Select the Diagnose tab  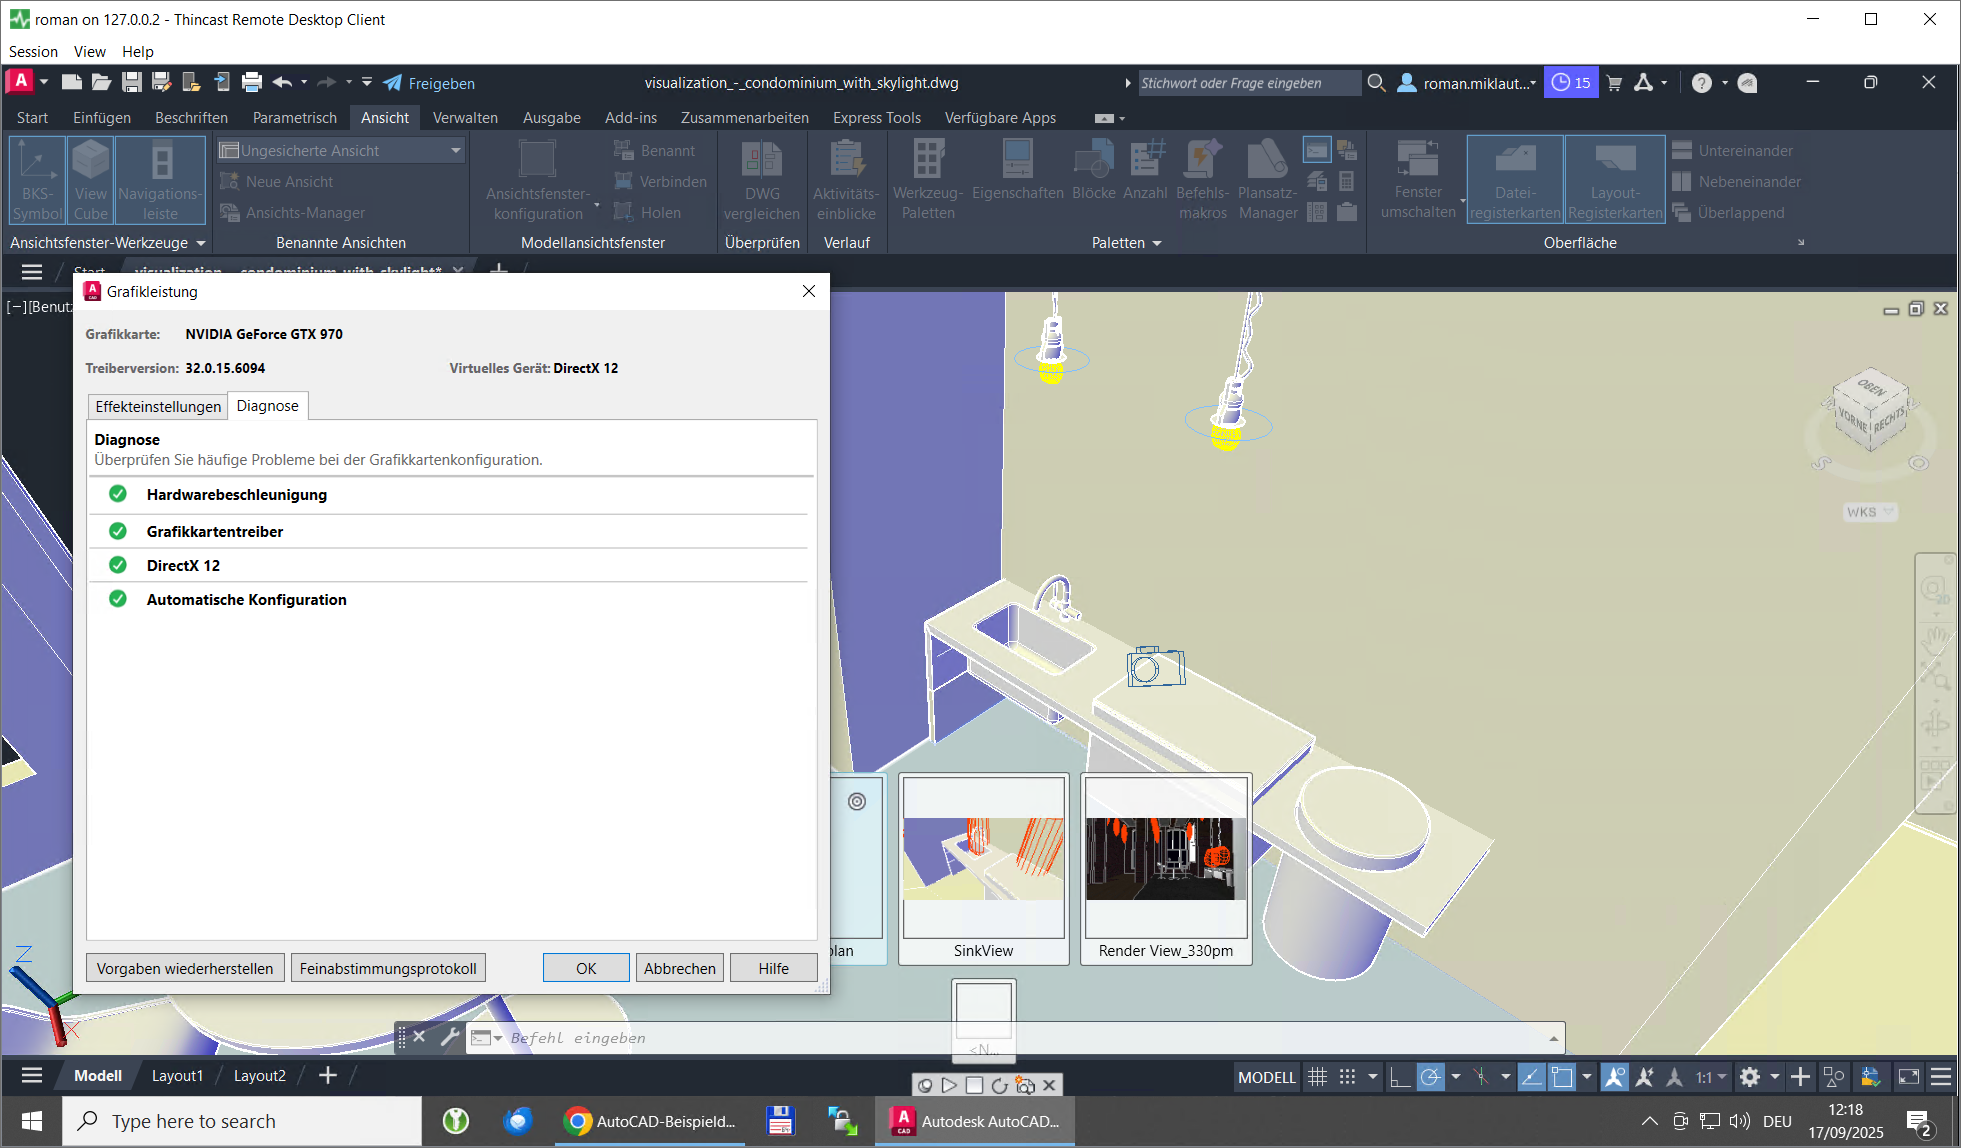pyautogui.click(x=268, y=406)
